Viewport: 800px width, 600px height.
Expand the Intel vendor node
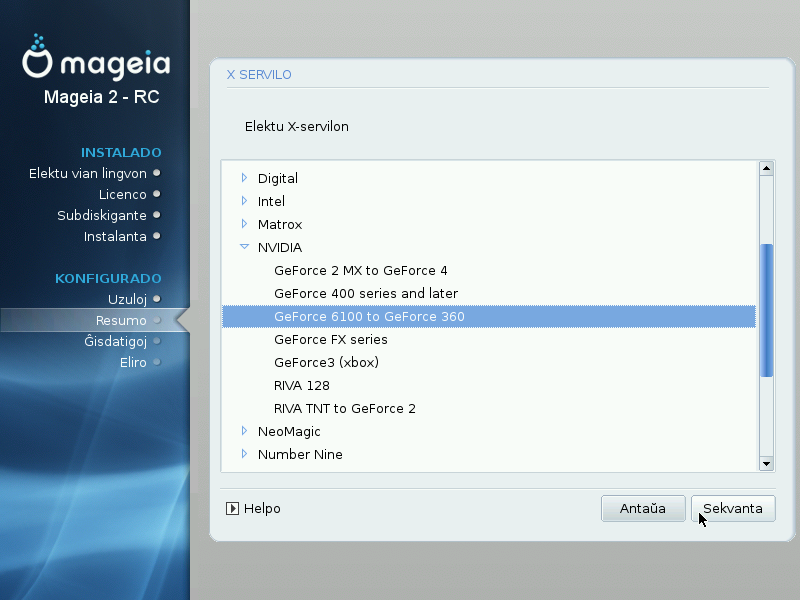point(244,201)
